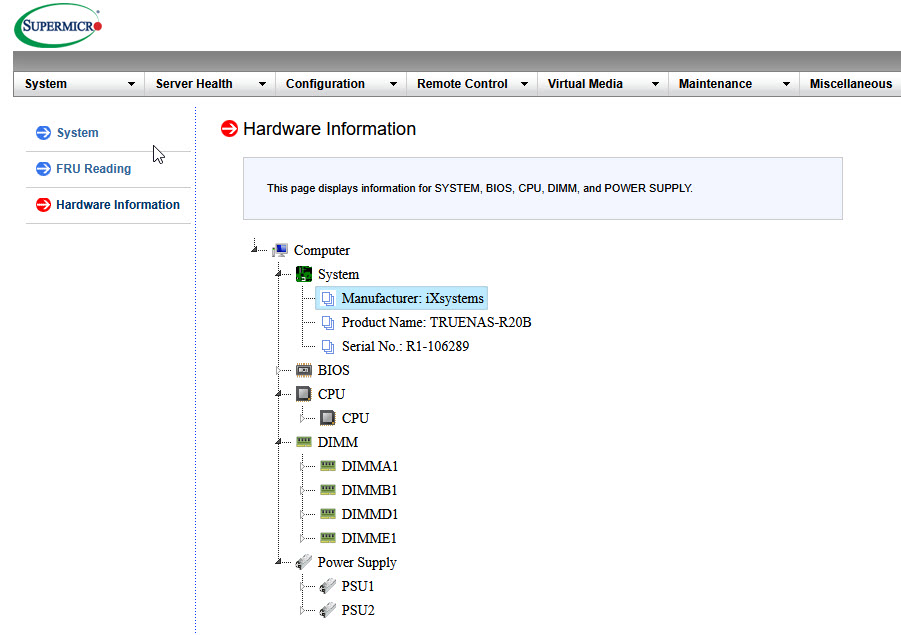This screenshot has width=901, height=635.
Task: Collapse the Power Supply tree node
Action: [x=278, y=561]
